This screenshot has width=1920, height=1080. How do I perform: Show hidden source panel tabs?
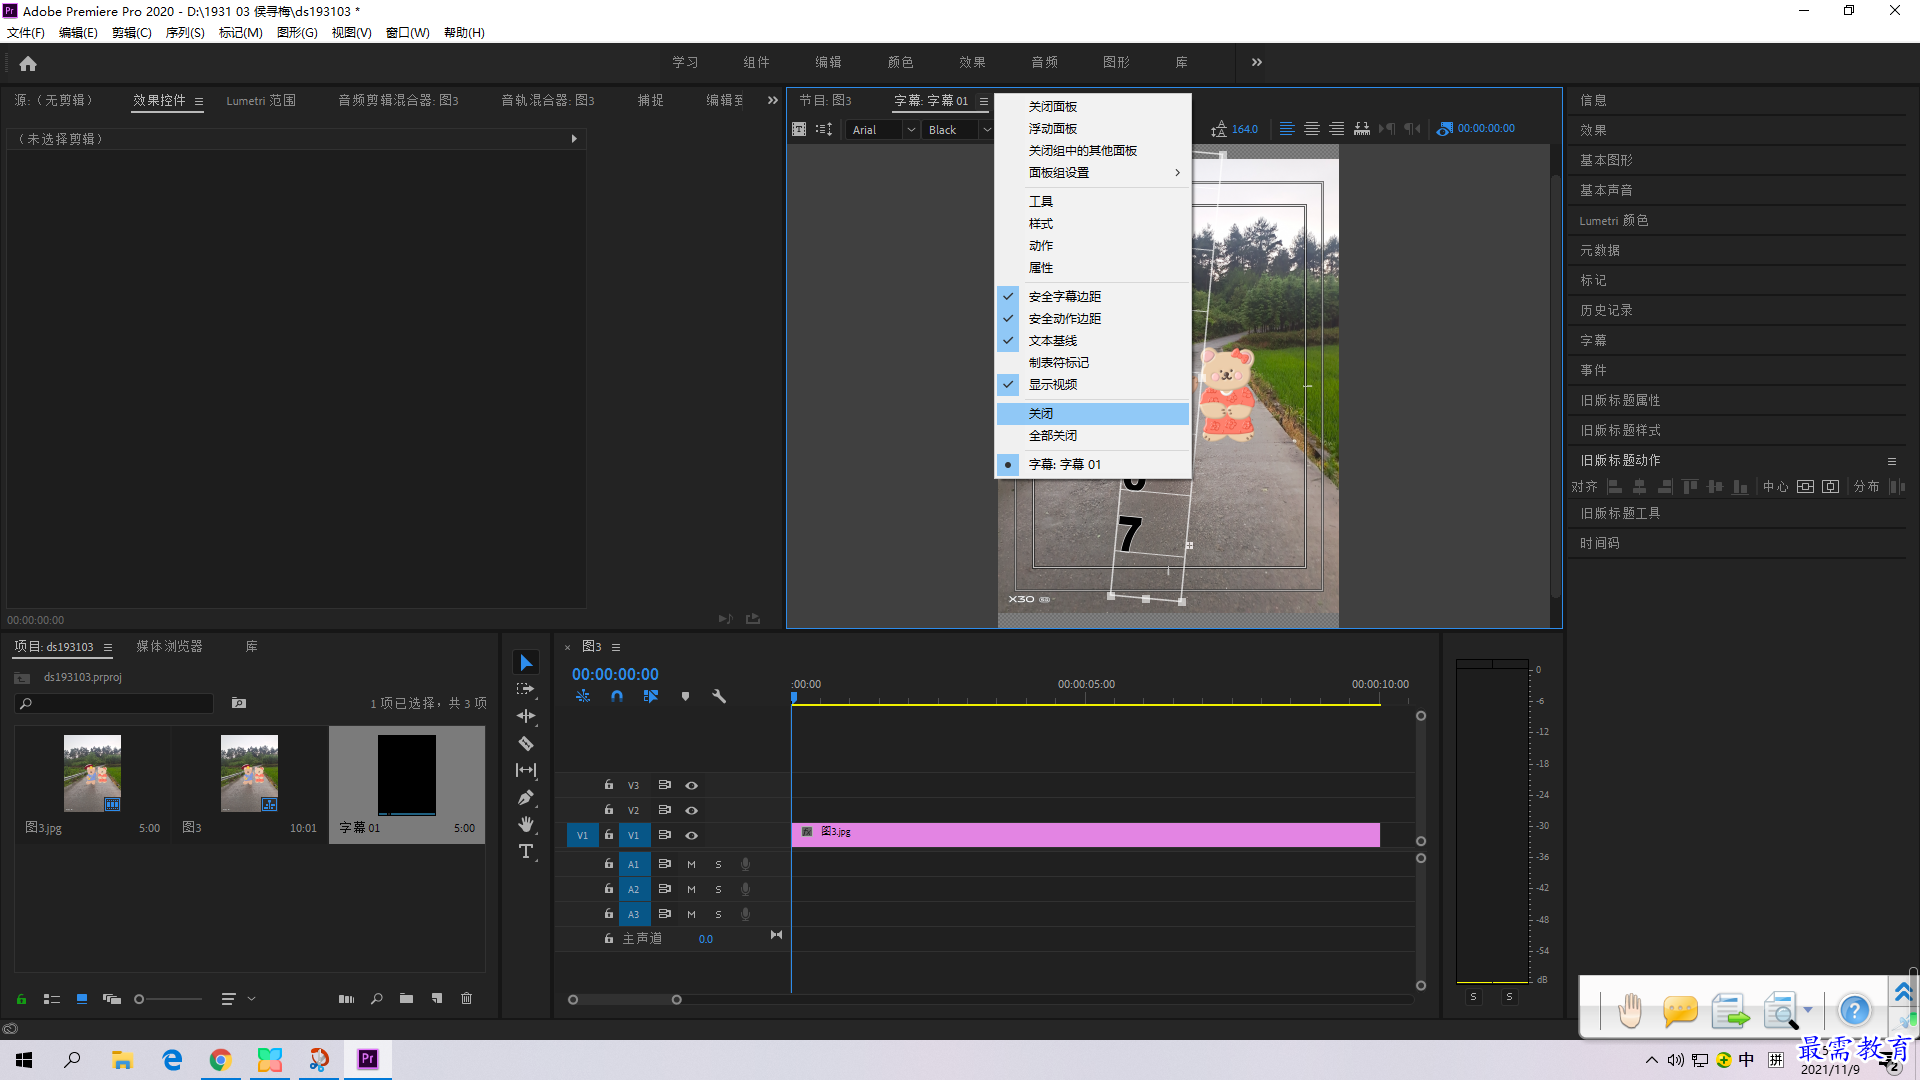[x=772, y=100]
